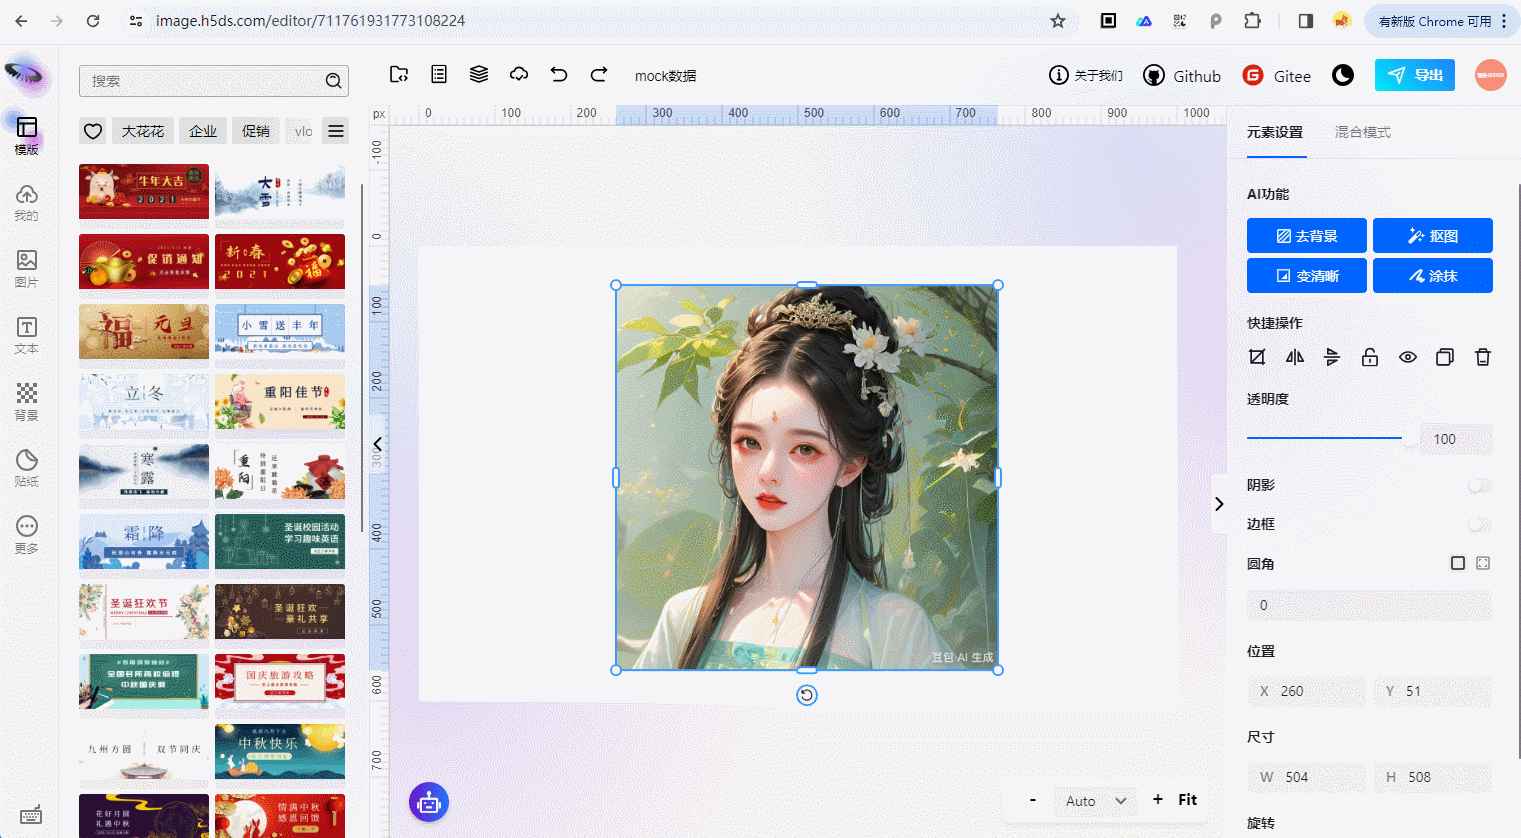Click the W width input field
1521x838 pixels.
[1306, 777]
